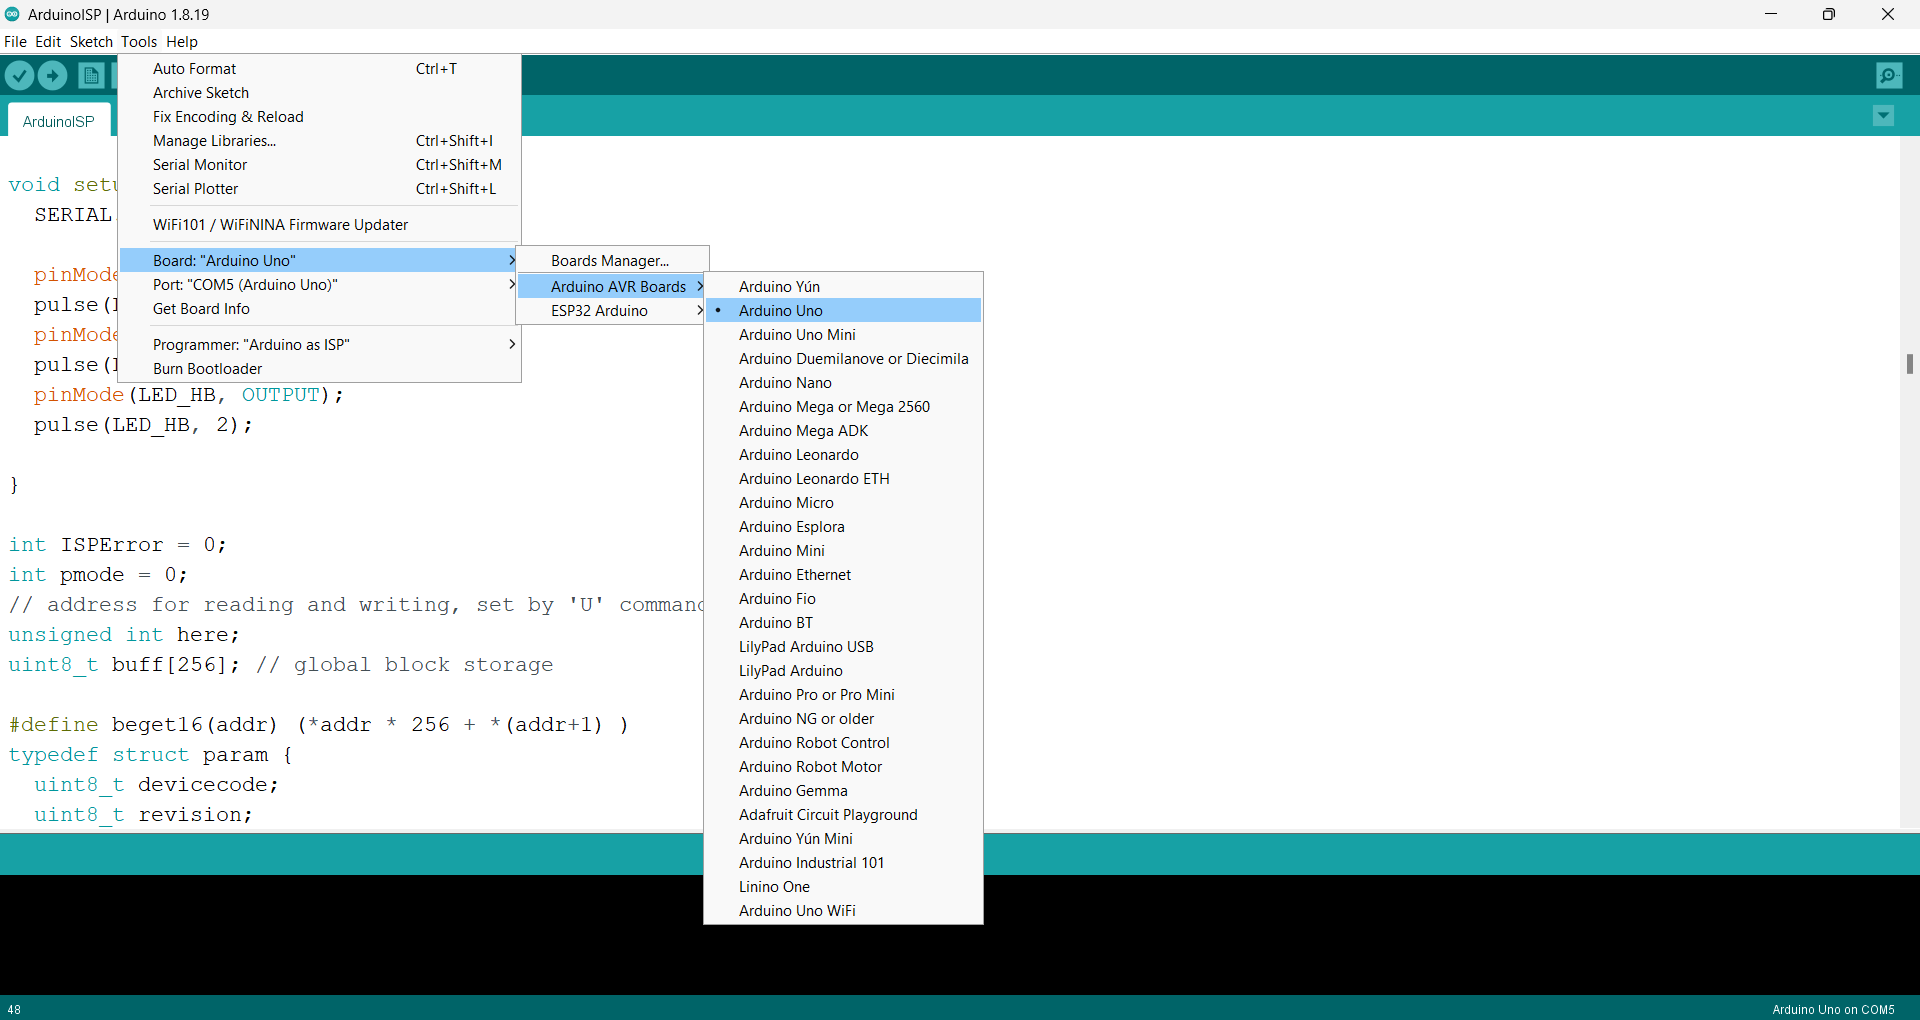1920x1020 pixels.
Task: Select Arduino Mega or Mega 2560 board
Action: 843,407
